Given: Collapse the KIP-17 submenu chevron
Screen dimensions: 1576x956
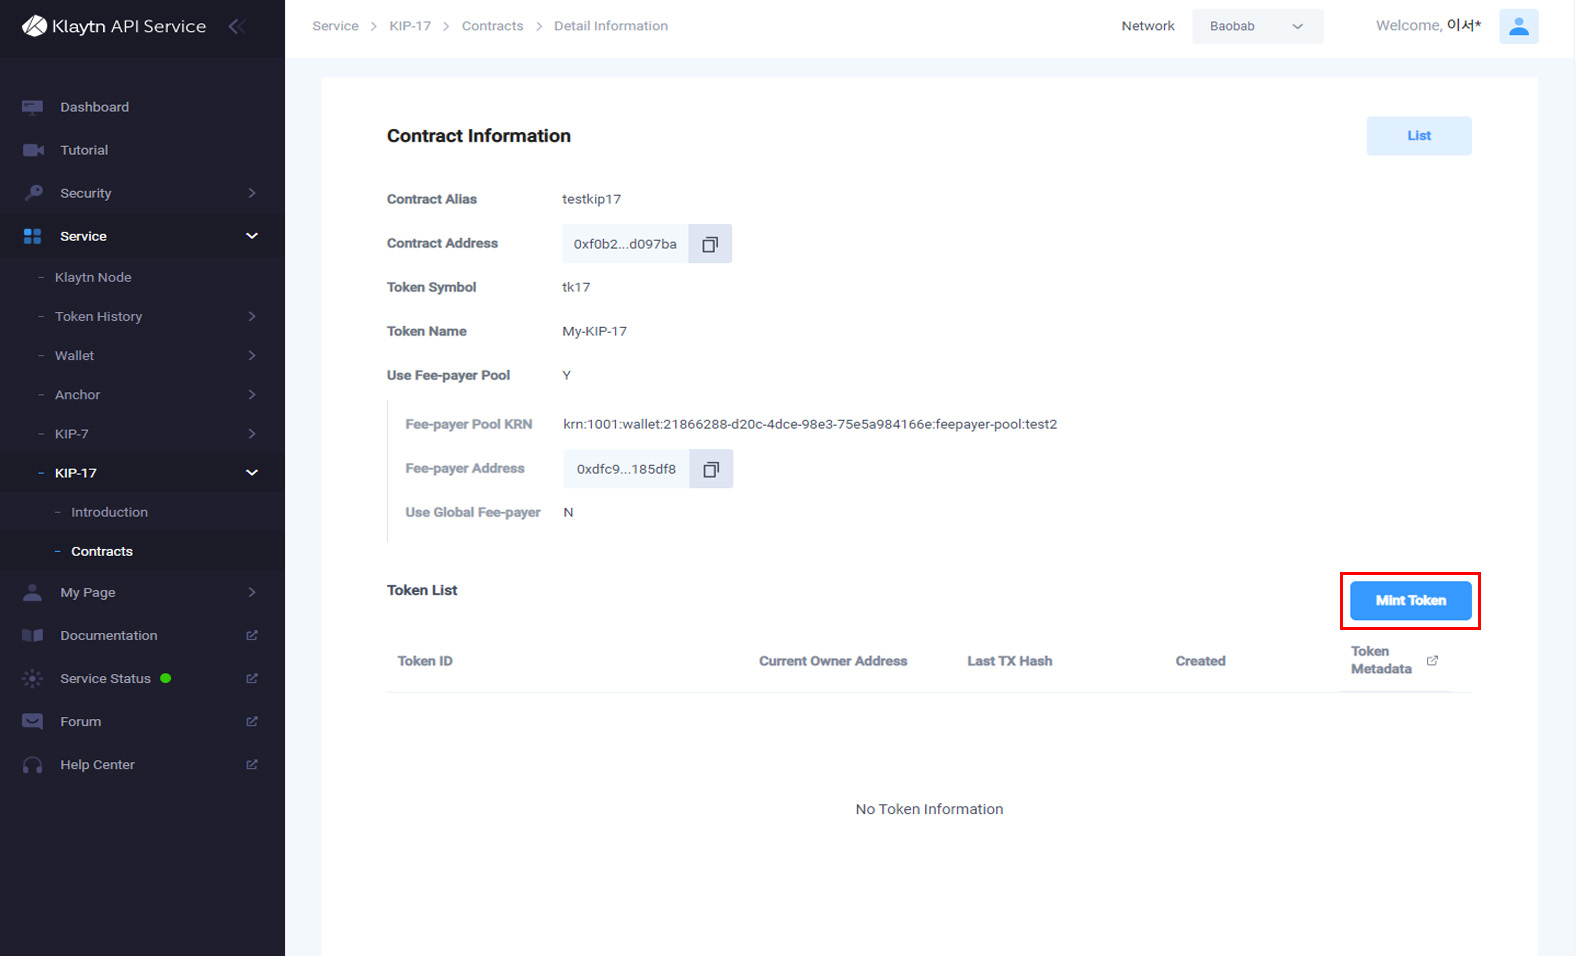Looking at the screenshot, I should (252, 472).
